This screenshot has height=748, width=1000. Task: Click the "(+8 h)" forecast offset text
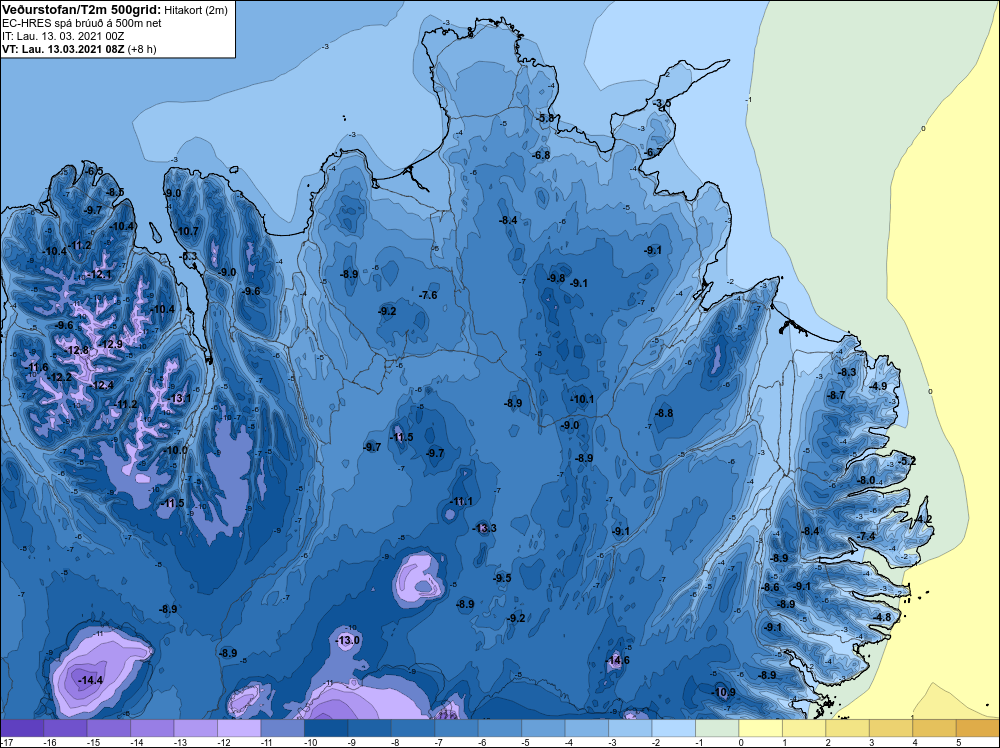(x=142, y=49)
